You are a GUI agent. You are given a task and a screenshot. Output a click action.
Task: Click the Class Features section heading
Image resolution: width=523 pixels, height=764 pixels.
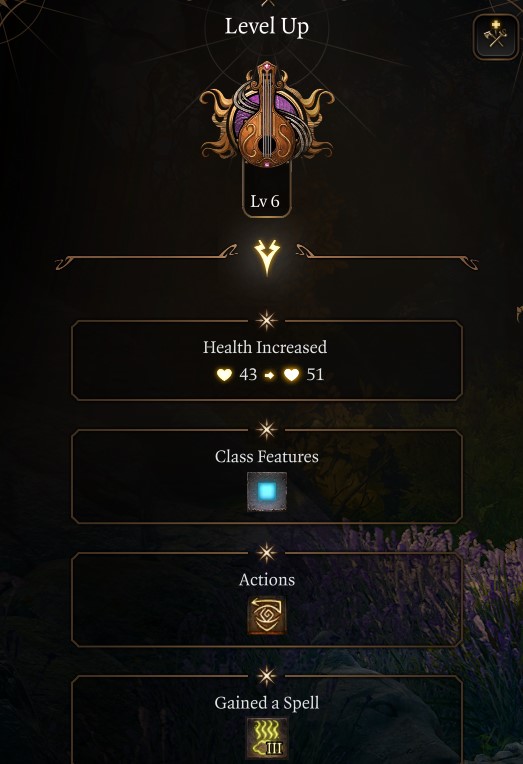[267, 457]
